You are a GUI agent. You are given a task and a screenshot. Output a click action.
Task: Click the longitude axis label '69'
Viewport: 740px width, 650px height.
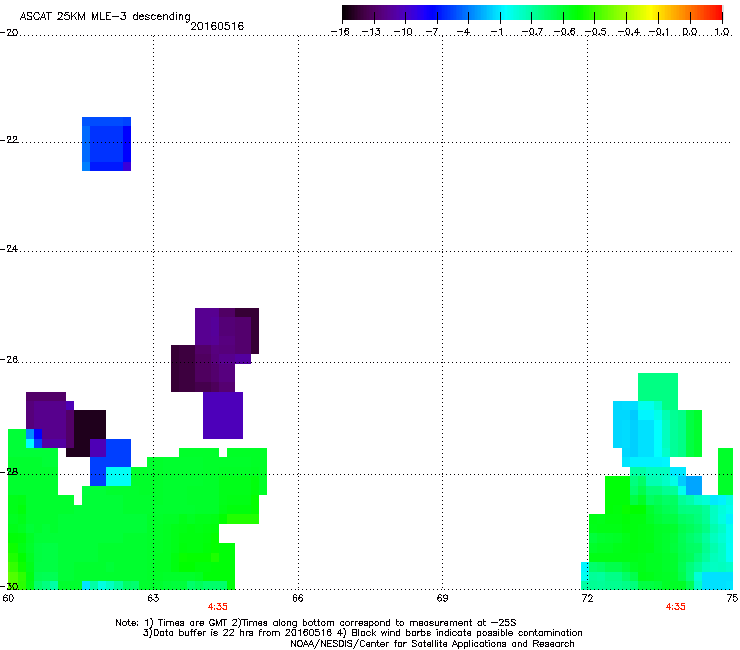pyautogui.click(x=442, y=598)
